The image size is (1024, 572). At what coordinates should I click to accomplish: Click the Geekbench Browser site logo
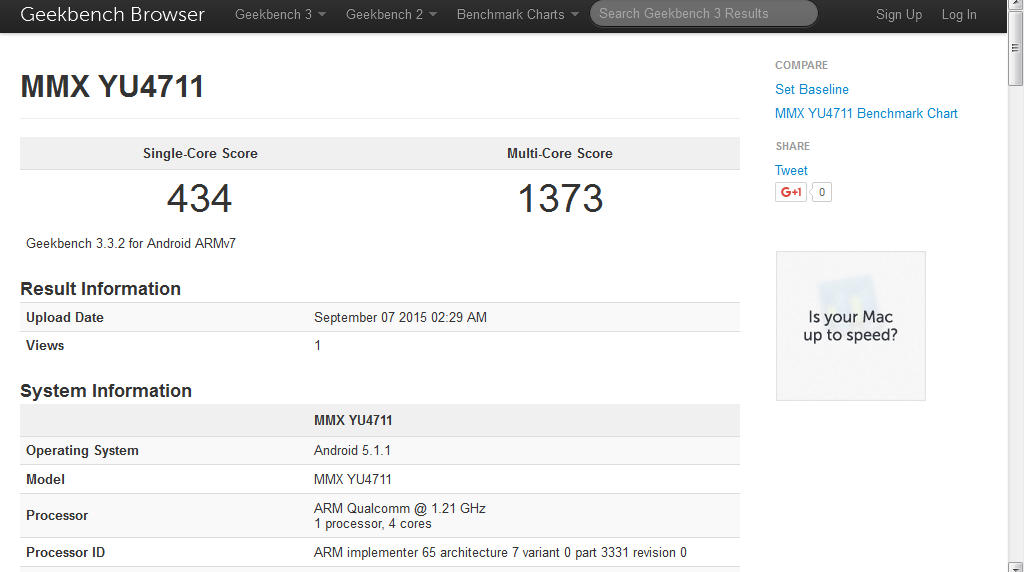[112, 15]
